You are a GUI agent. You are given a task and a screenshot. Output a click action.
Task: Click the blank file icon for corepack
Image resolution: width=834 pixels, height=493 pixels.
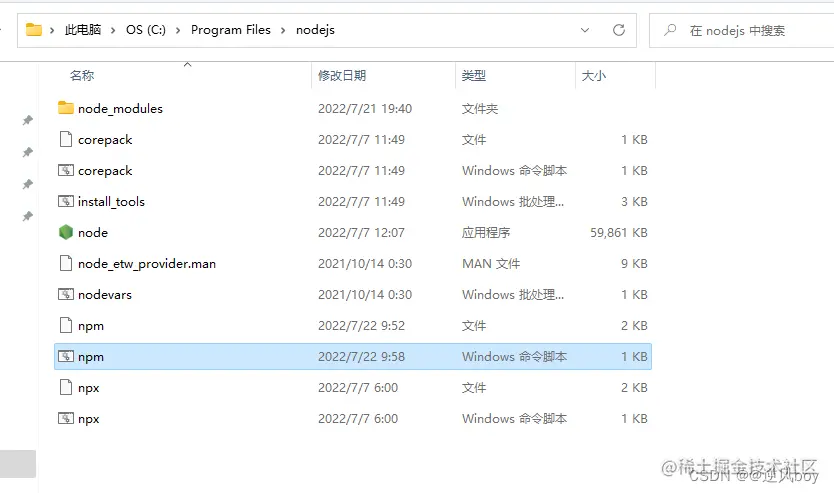pos(65,139)
